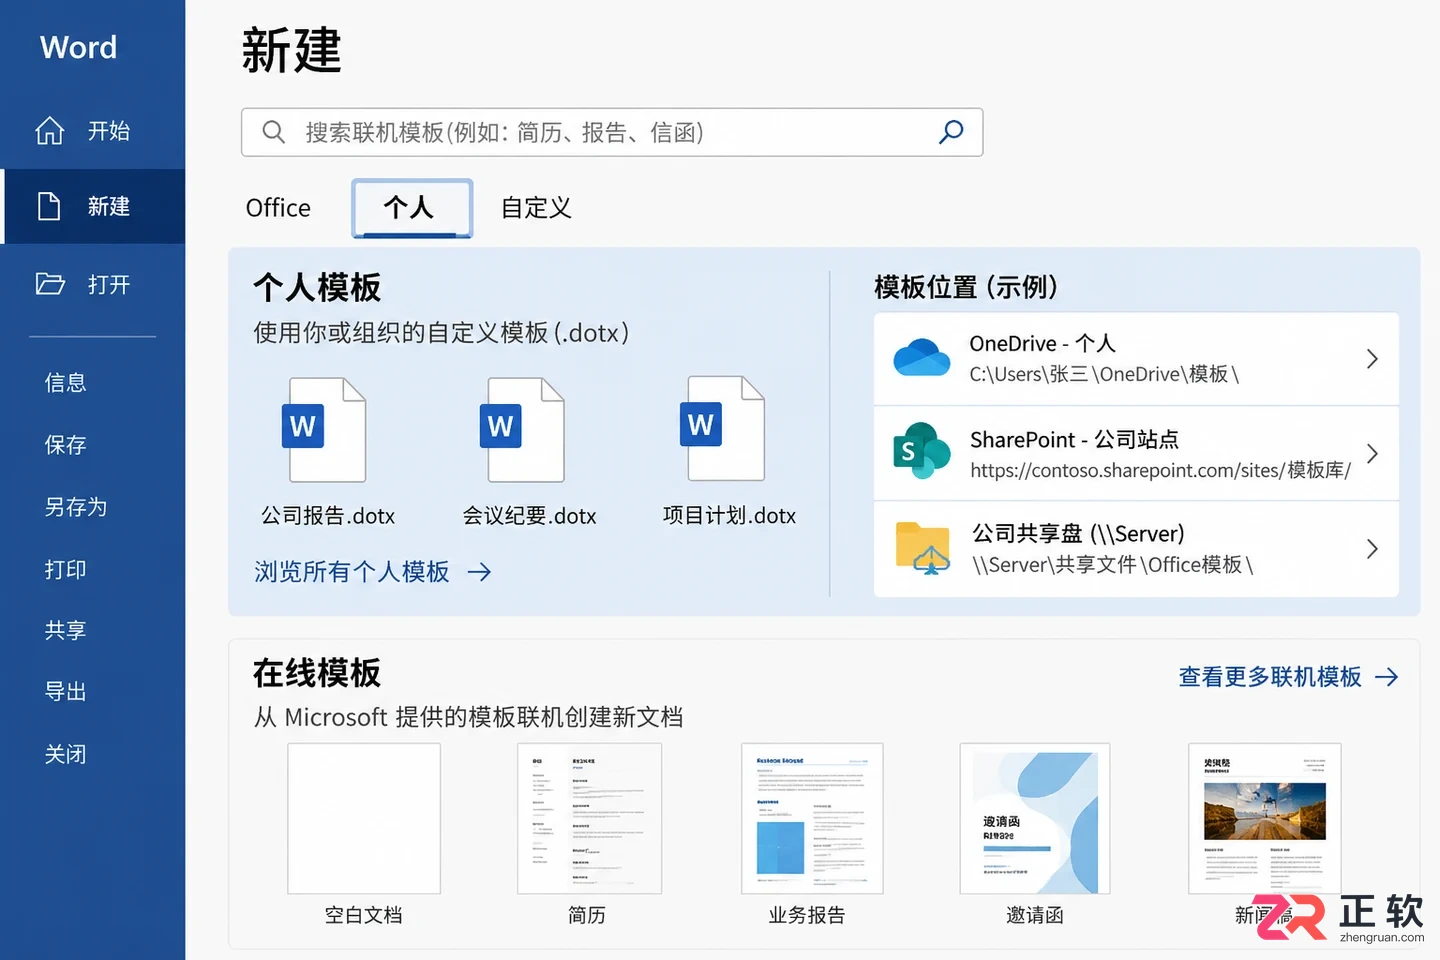The height and width of the screenshot is (960, 1440).
Task: Click the OneDrive - 个人 location title
Action: 1042,343
